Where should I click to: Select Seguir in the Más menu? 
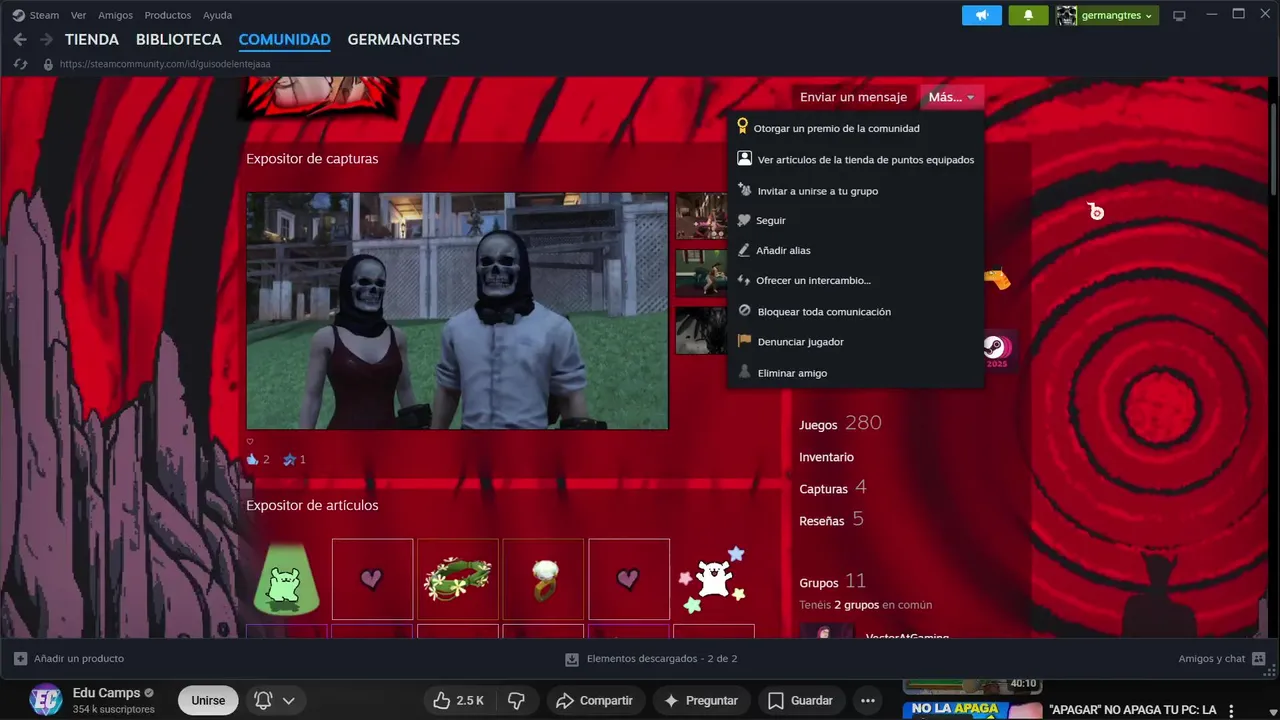tap(855, 220)
